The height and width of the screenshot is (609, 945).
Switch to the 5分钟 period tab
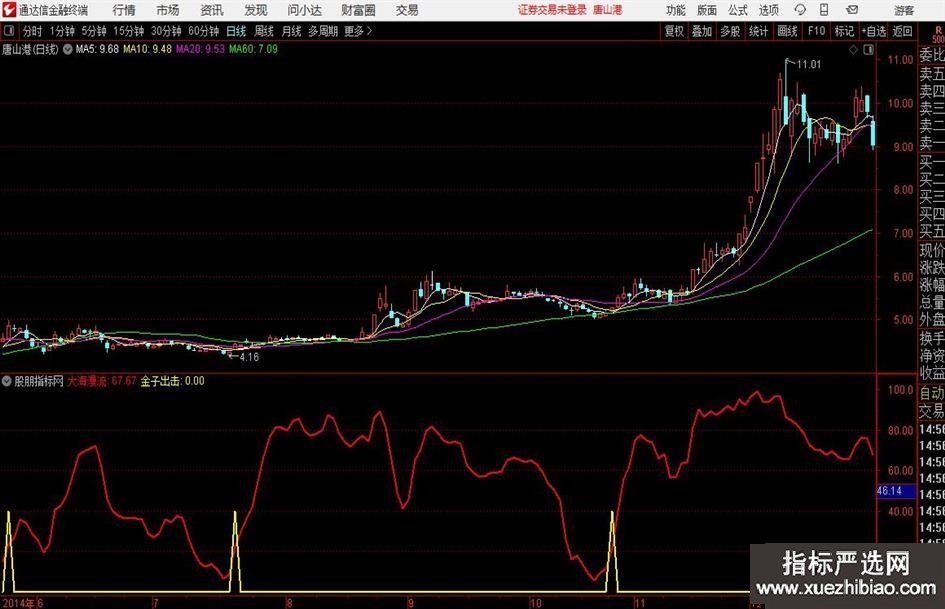pyautogui.click(x=93, y=31)
